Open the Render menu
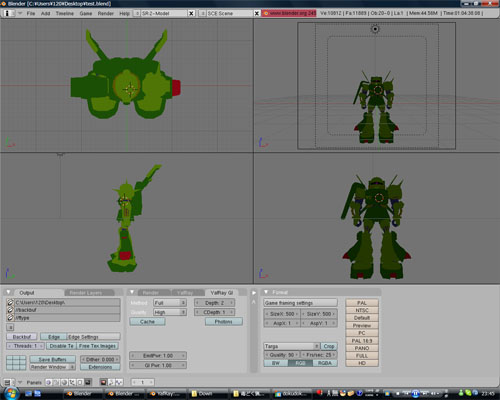The image size is (500, 400). tap(106, 13)
